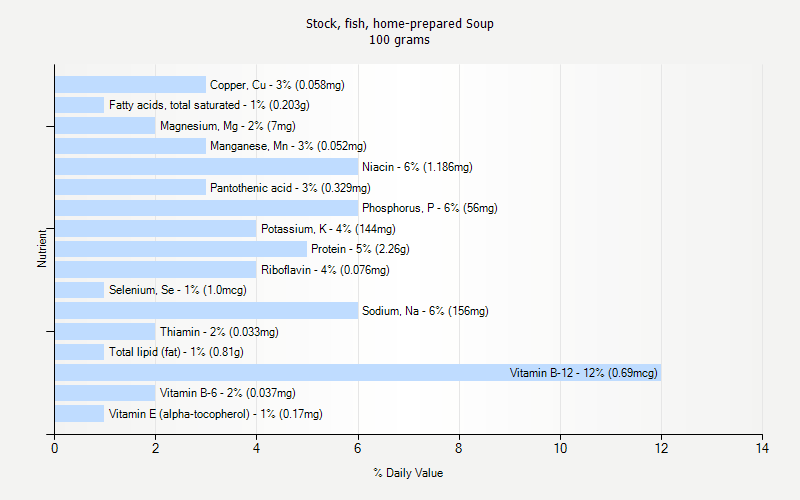800x500 pixels.
Task: Click the Sodium, Na - 6% label
Action: pos(425,311)
